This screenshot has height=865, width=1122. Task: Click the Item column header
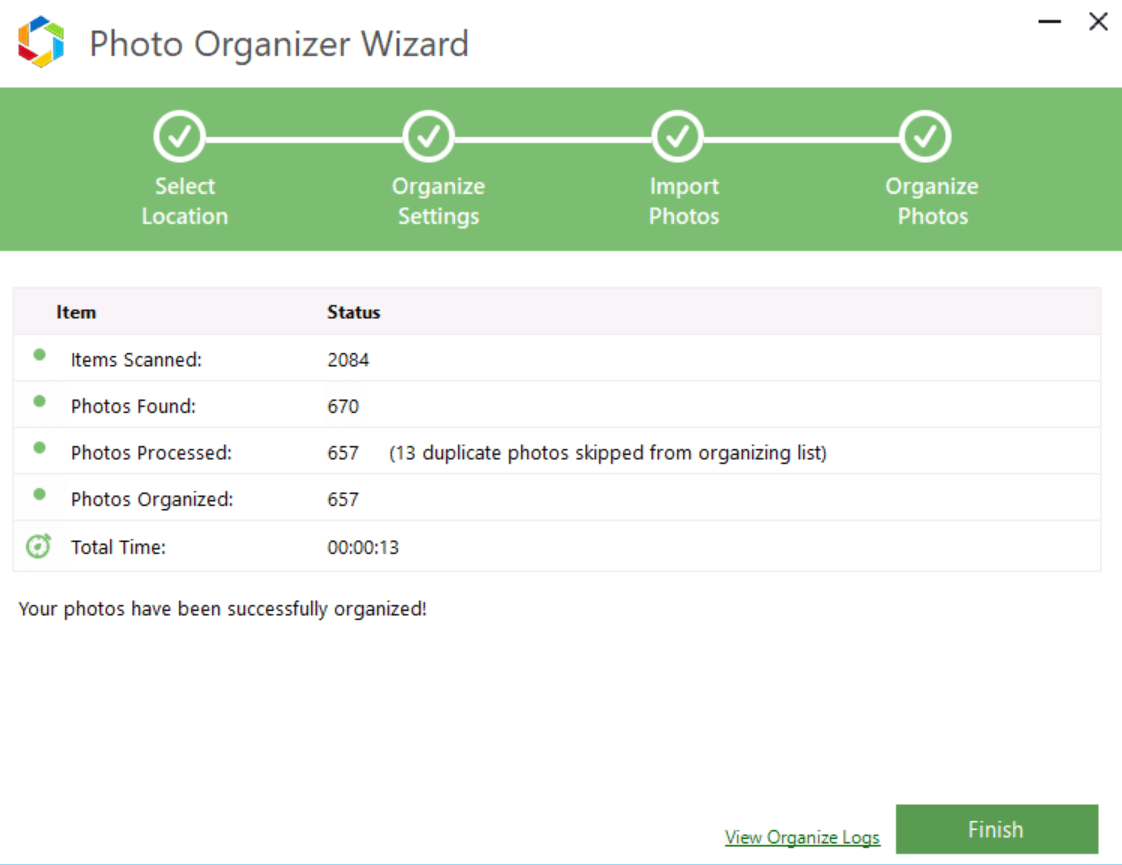77,312
